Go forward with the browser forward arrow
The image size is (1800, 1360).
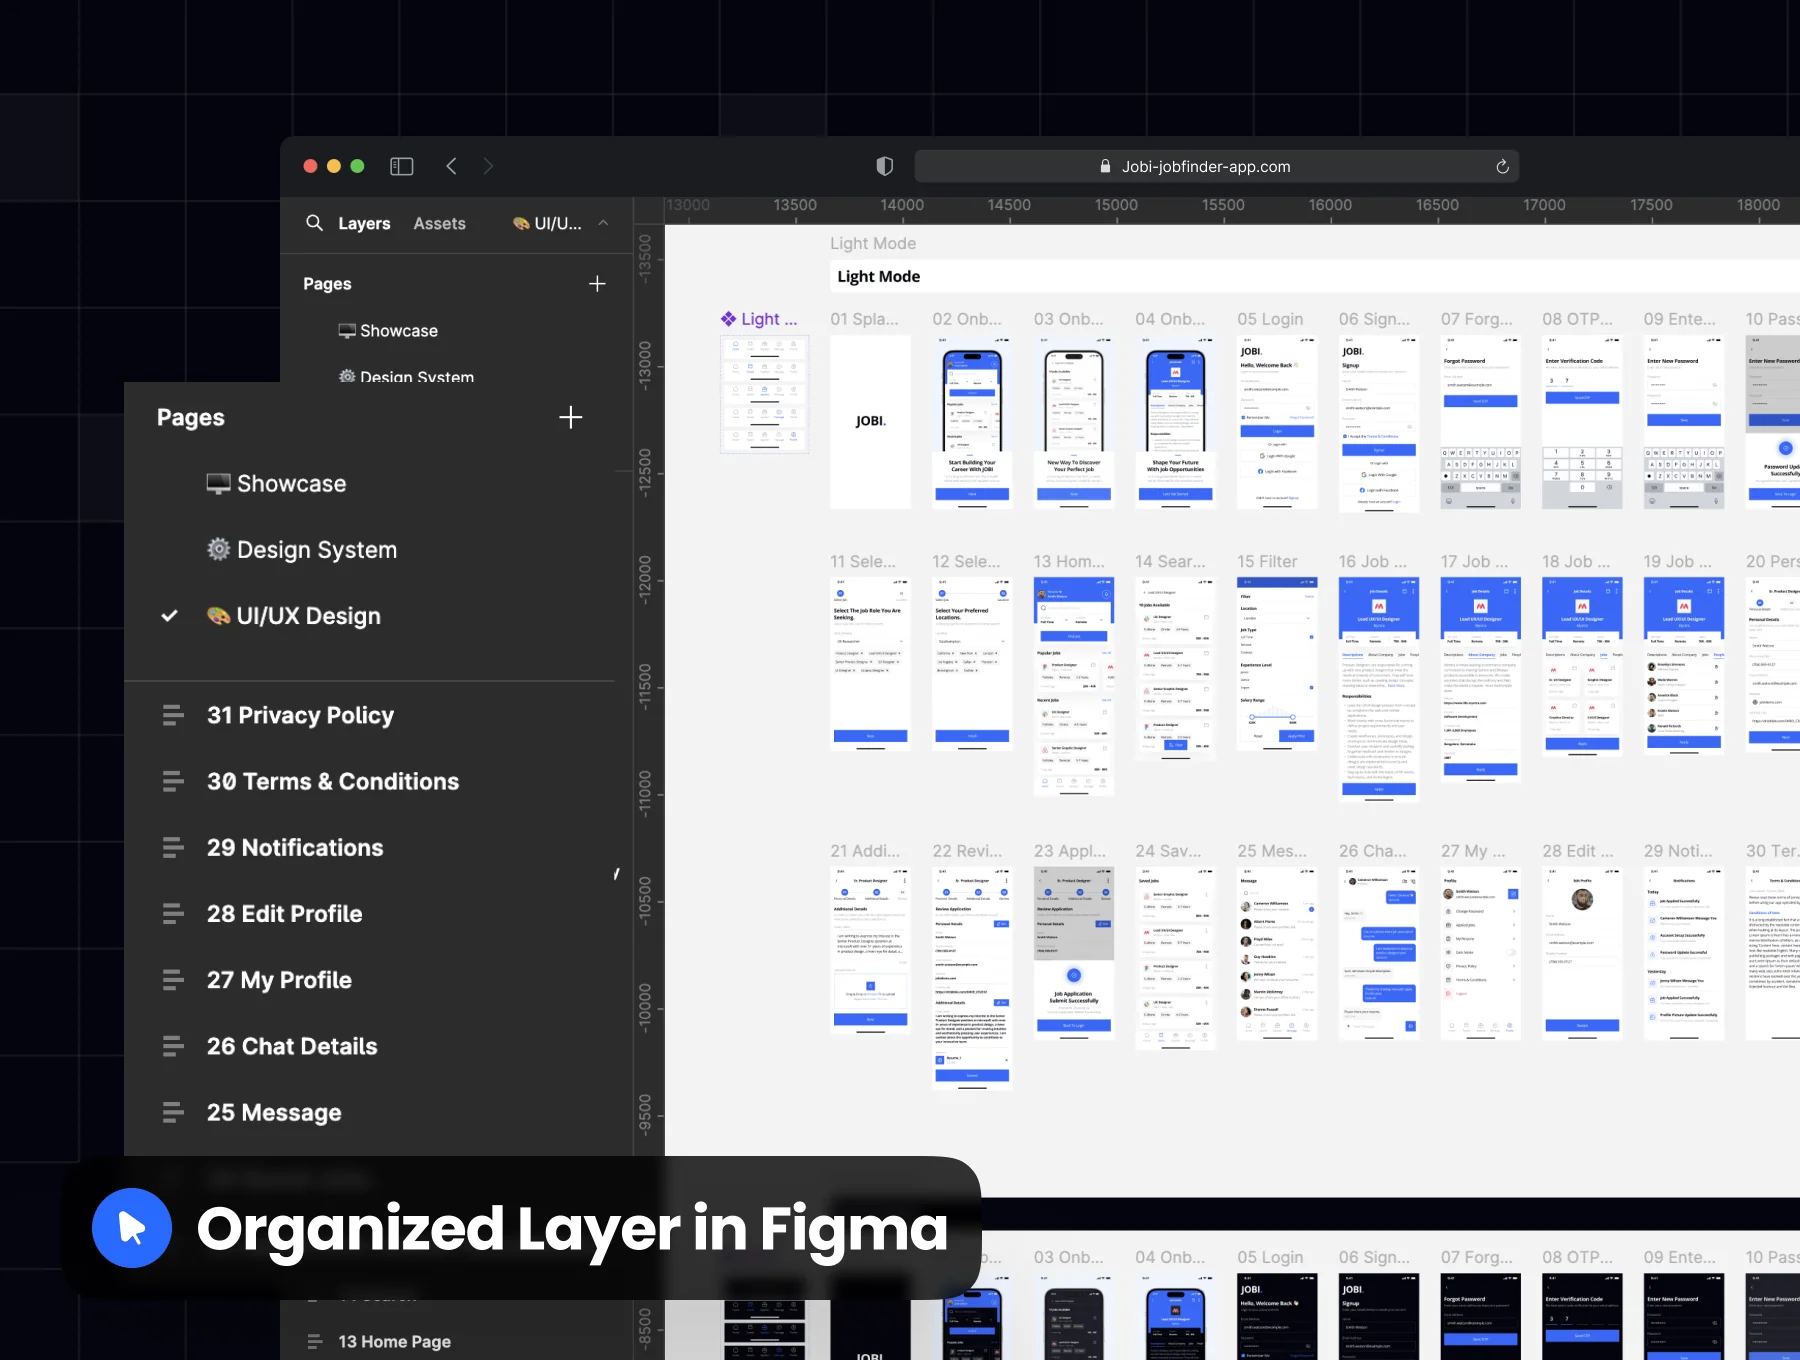click(x=488, y=166)
